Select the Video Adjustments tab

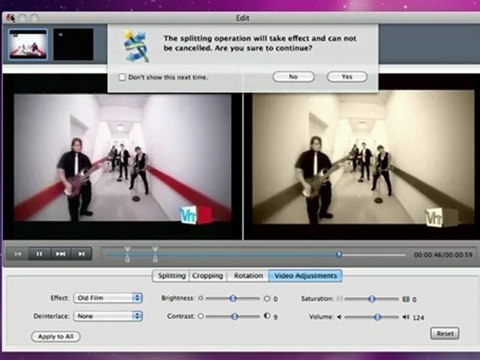[305, 276]
